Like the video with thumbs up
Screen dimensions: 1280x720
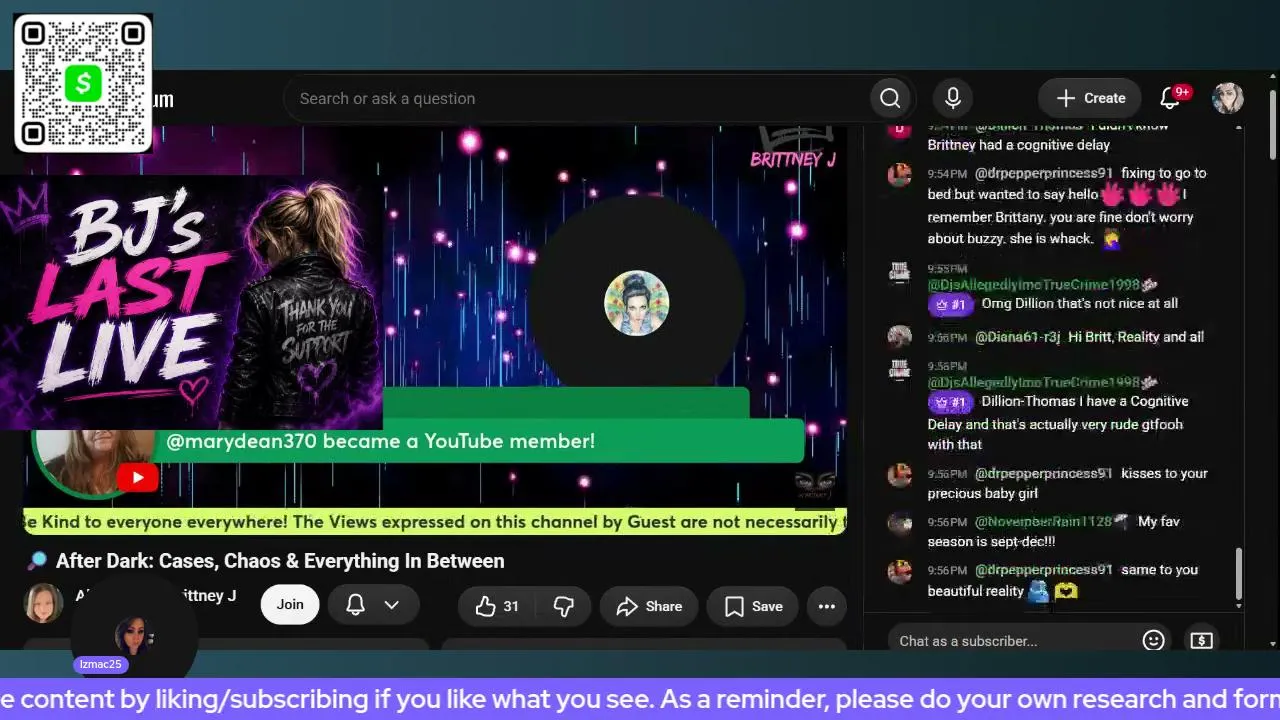(x=498, y=606)
